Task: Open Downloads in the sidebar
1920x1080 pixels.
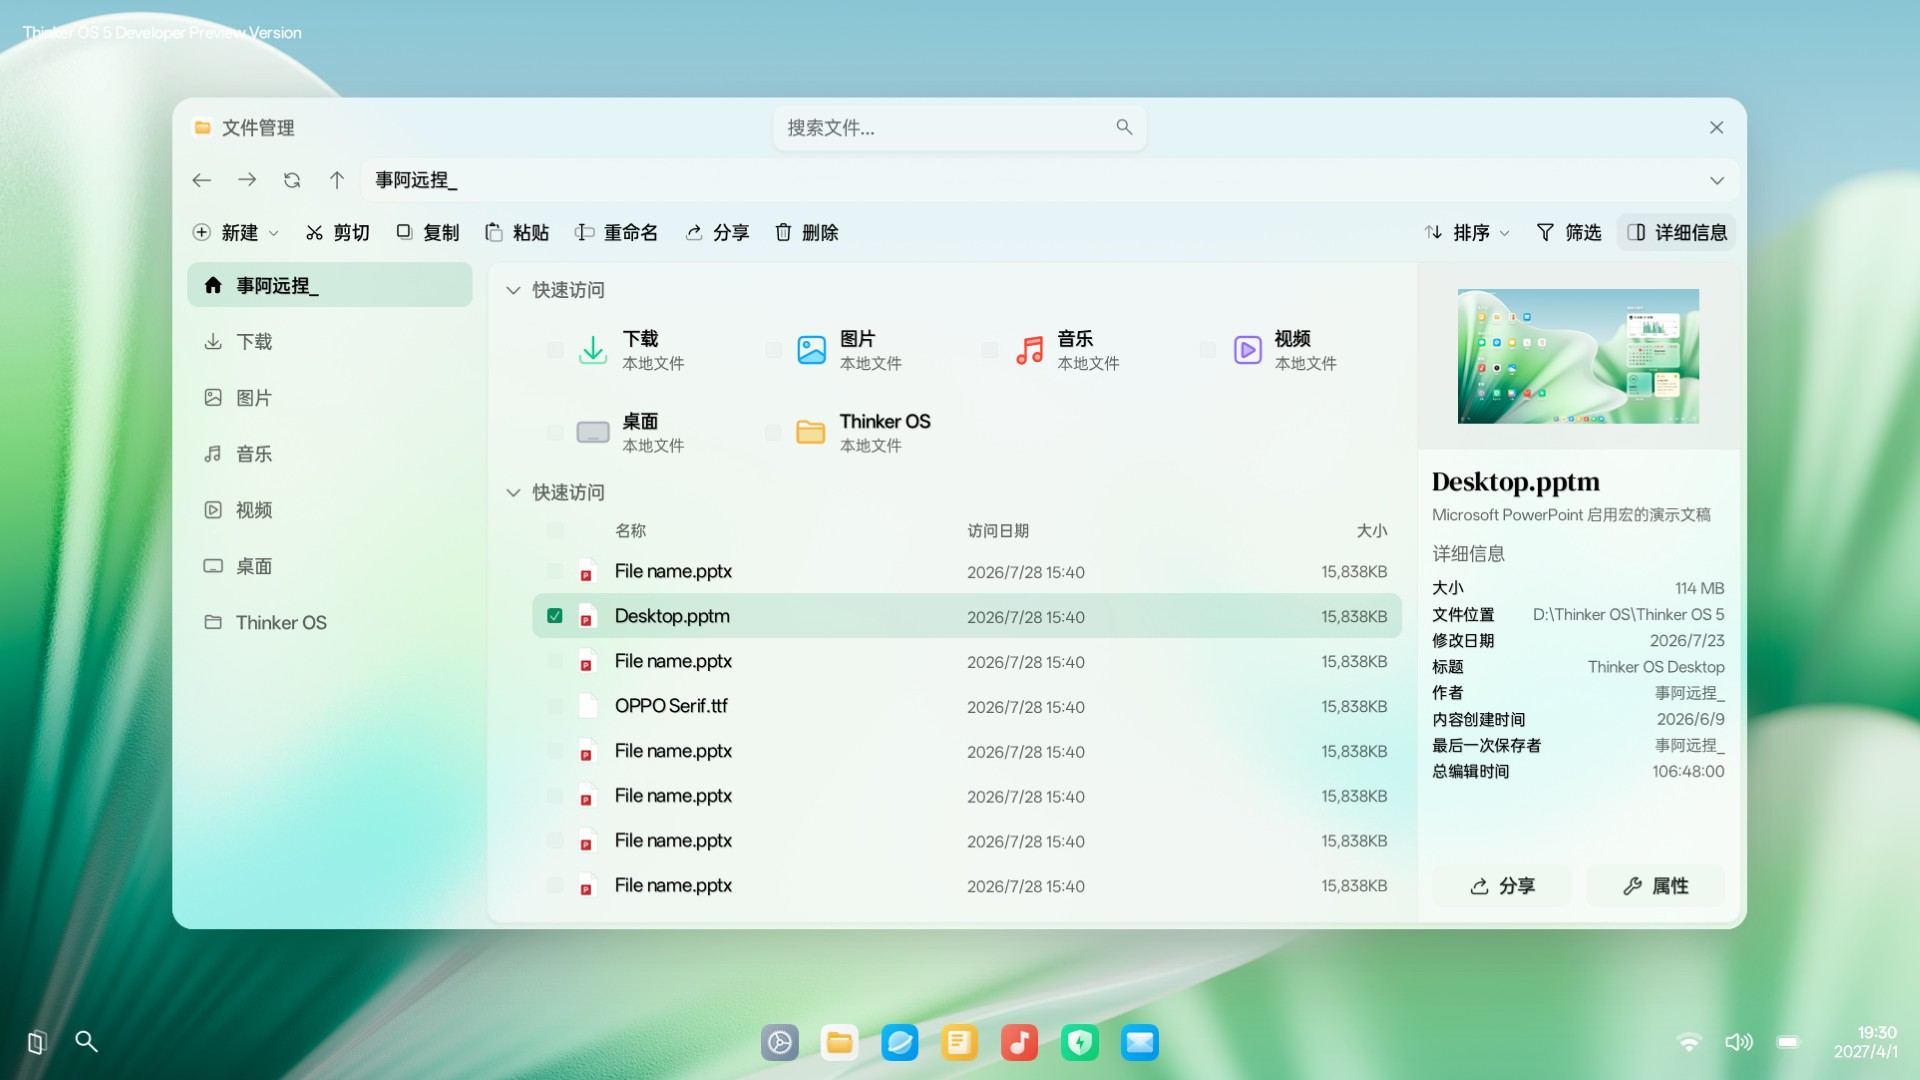Action: tap(330, 341)
